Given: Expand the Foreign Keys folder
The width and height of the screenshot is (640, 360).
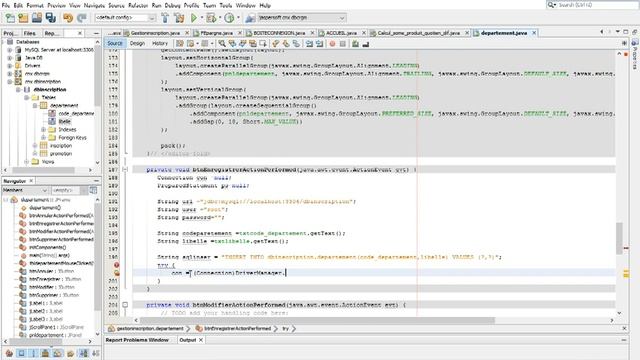Looking at the screenshot, I should (43, 138).
